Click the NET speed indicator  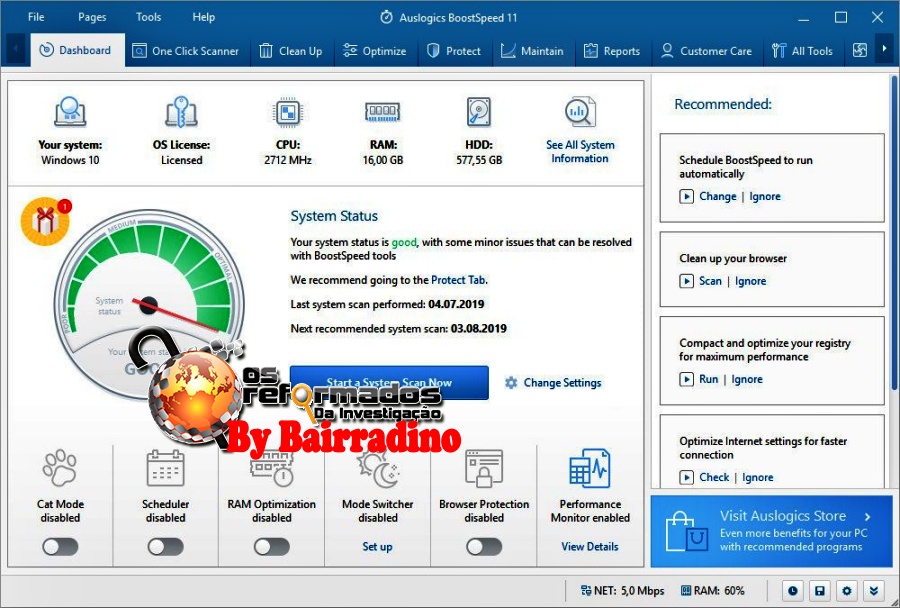[623, 590]
